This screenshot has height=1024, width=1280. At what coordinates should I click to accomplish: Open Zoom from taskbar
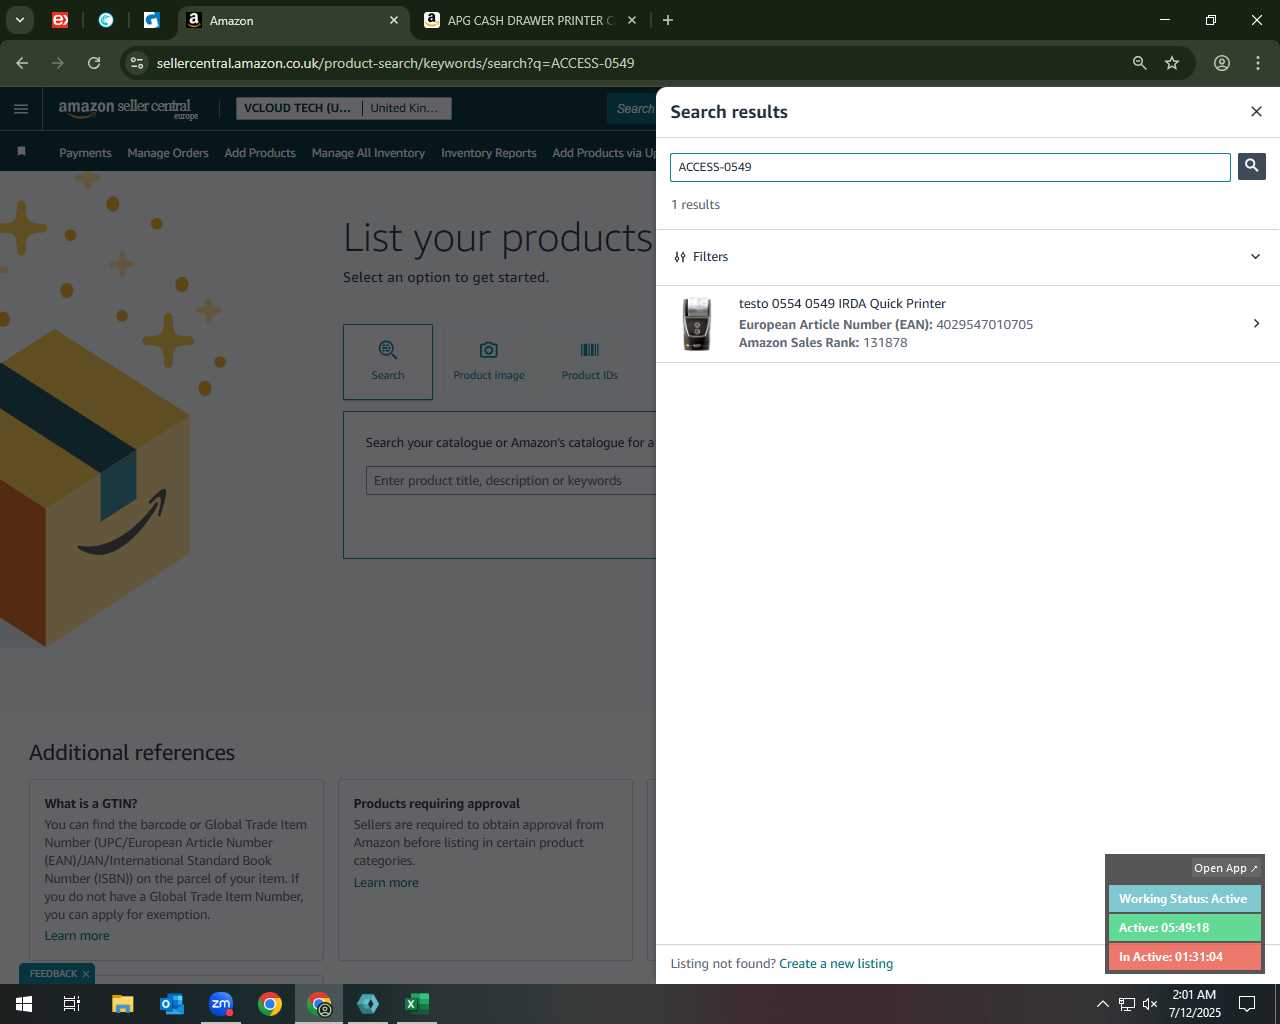(221, 1004)
